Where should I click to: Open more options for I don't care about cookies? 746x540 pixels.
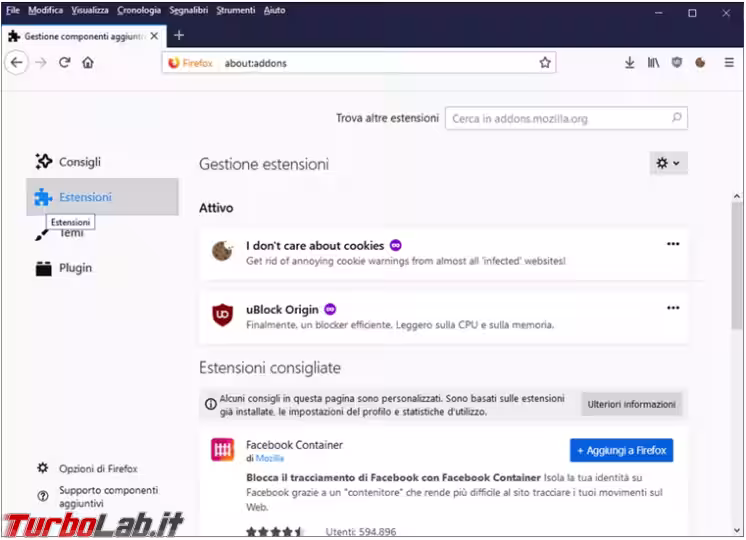(x=673, y=244)
